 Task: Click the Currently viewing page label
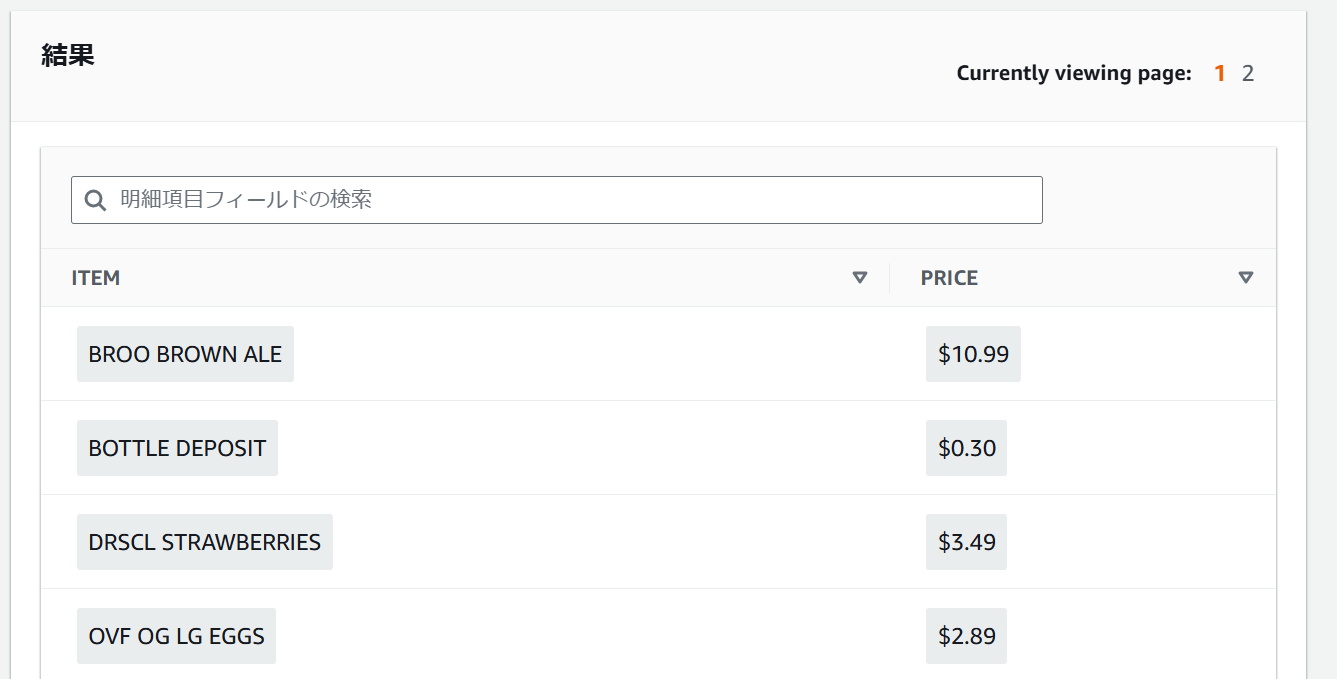1074,73
